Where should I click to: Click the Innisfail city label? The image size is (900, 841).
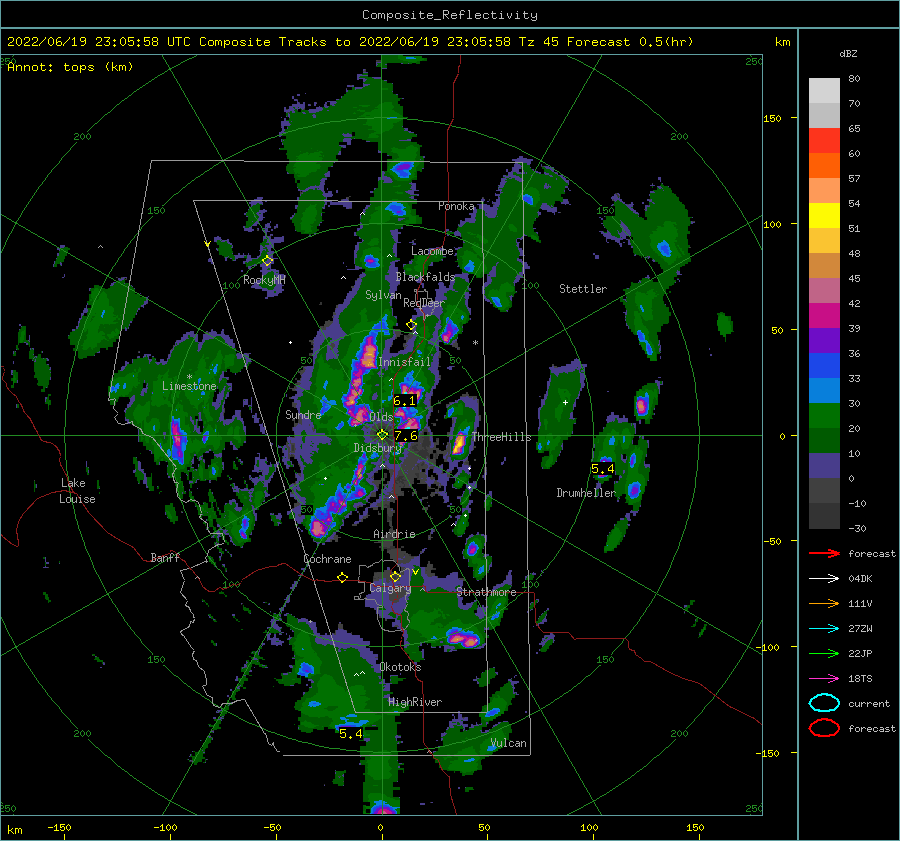coord(404,362)
